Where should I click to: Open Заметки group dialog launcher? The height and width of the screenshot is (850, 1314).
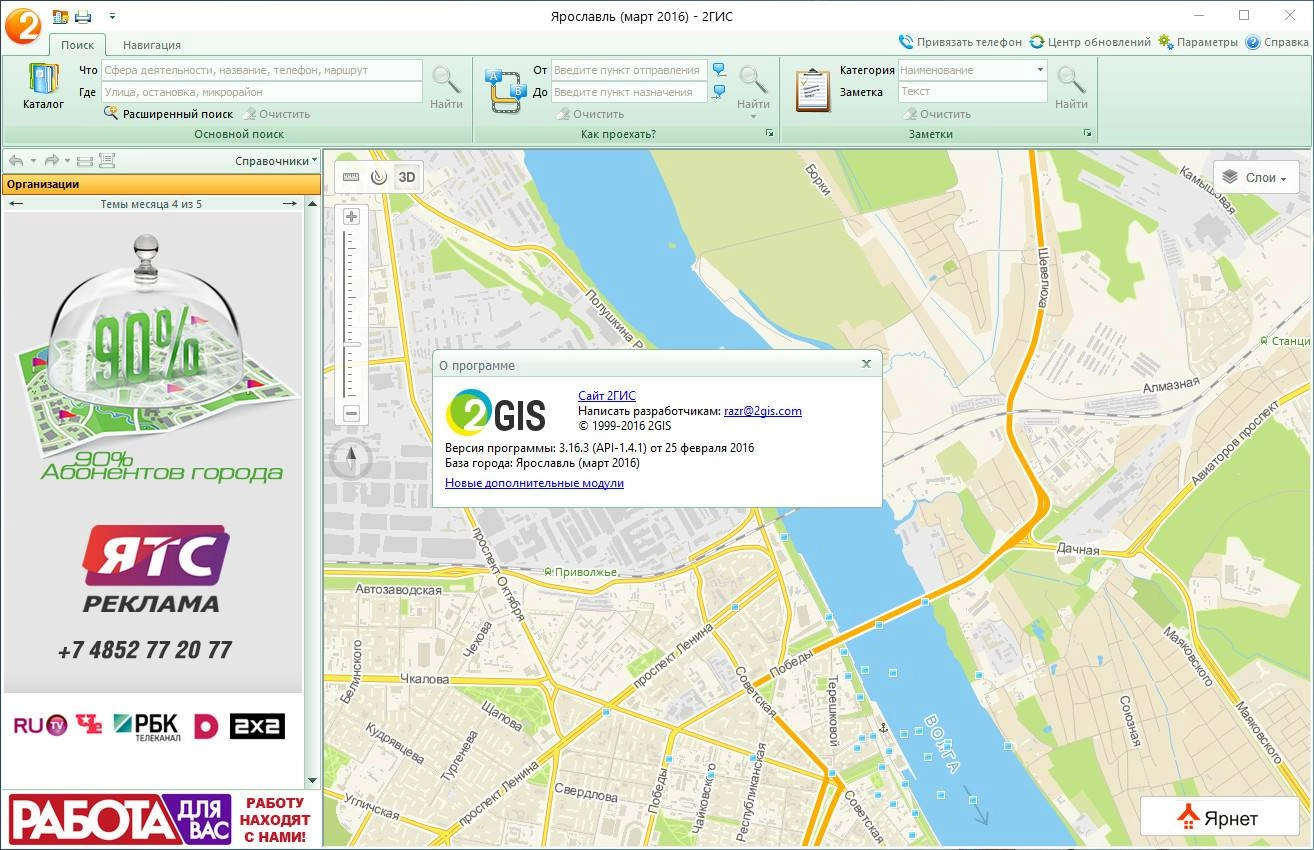(1088, 133)
